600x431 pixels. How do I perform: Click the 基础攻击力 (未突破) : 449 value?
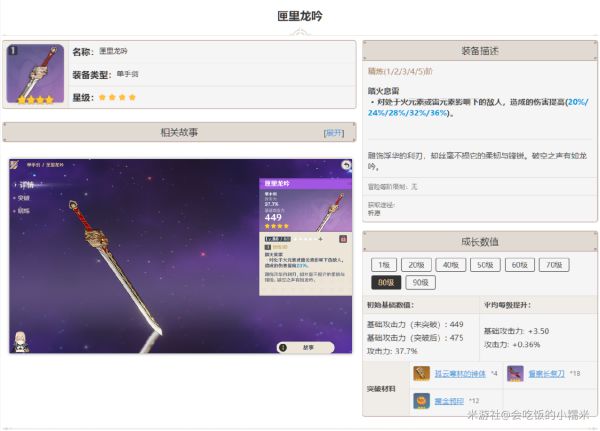tap(415, 325)
